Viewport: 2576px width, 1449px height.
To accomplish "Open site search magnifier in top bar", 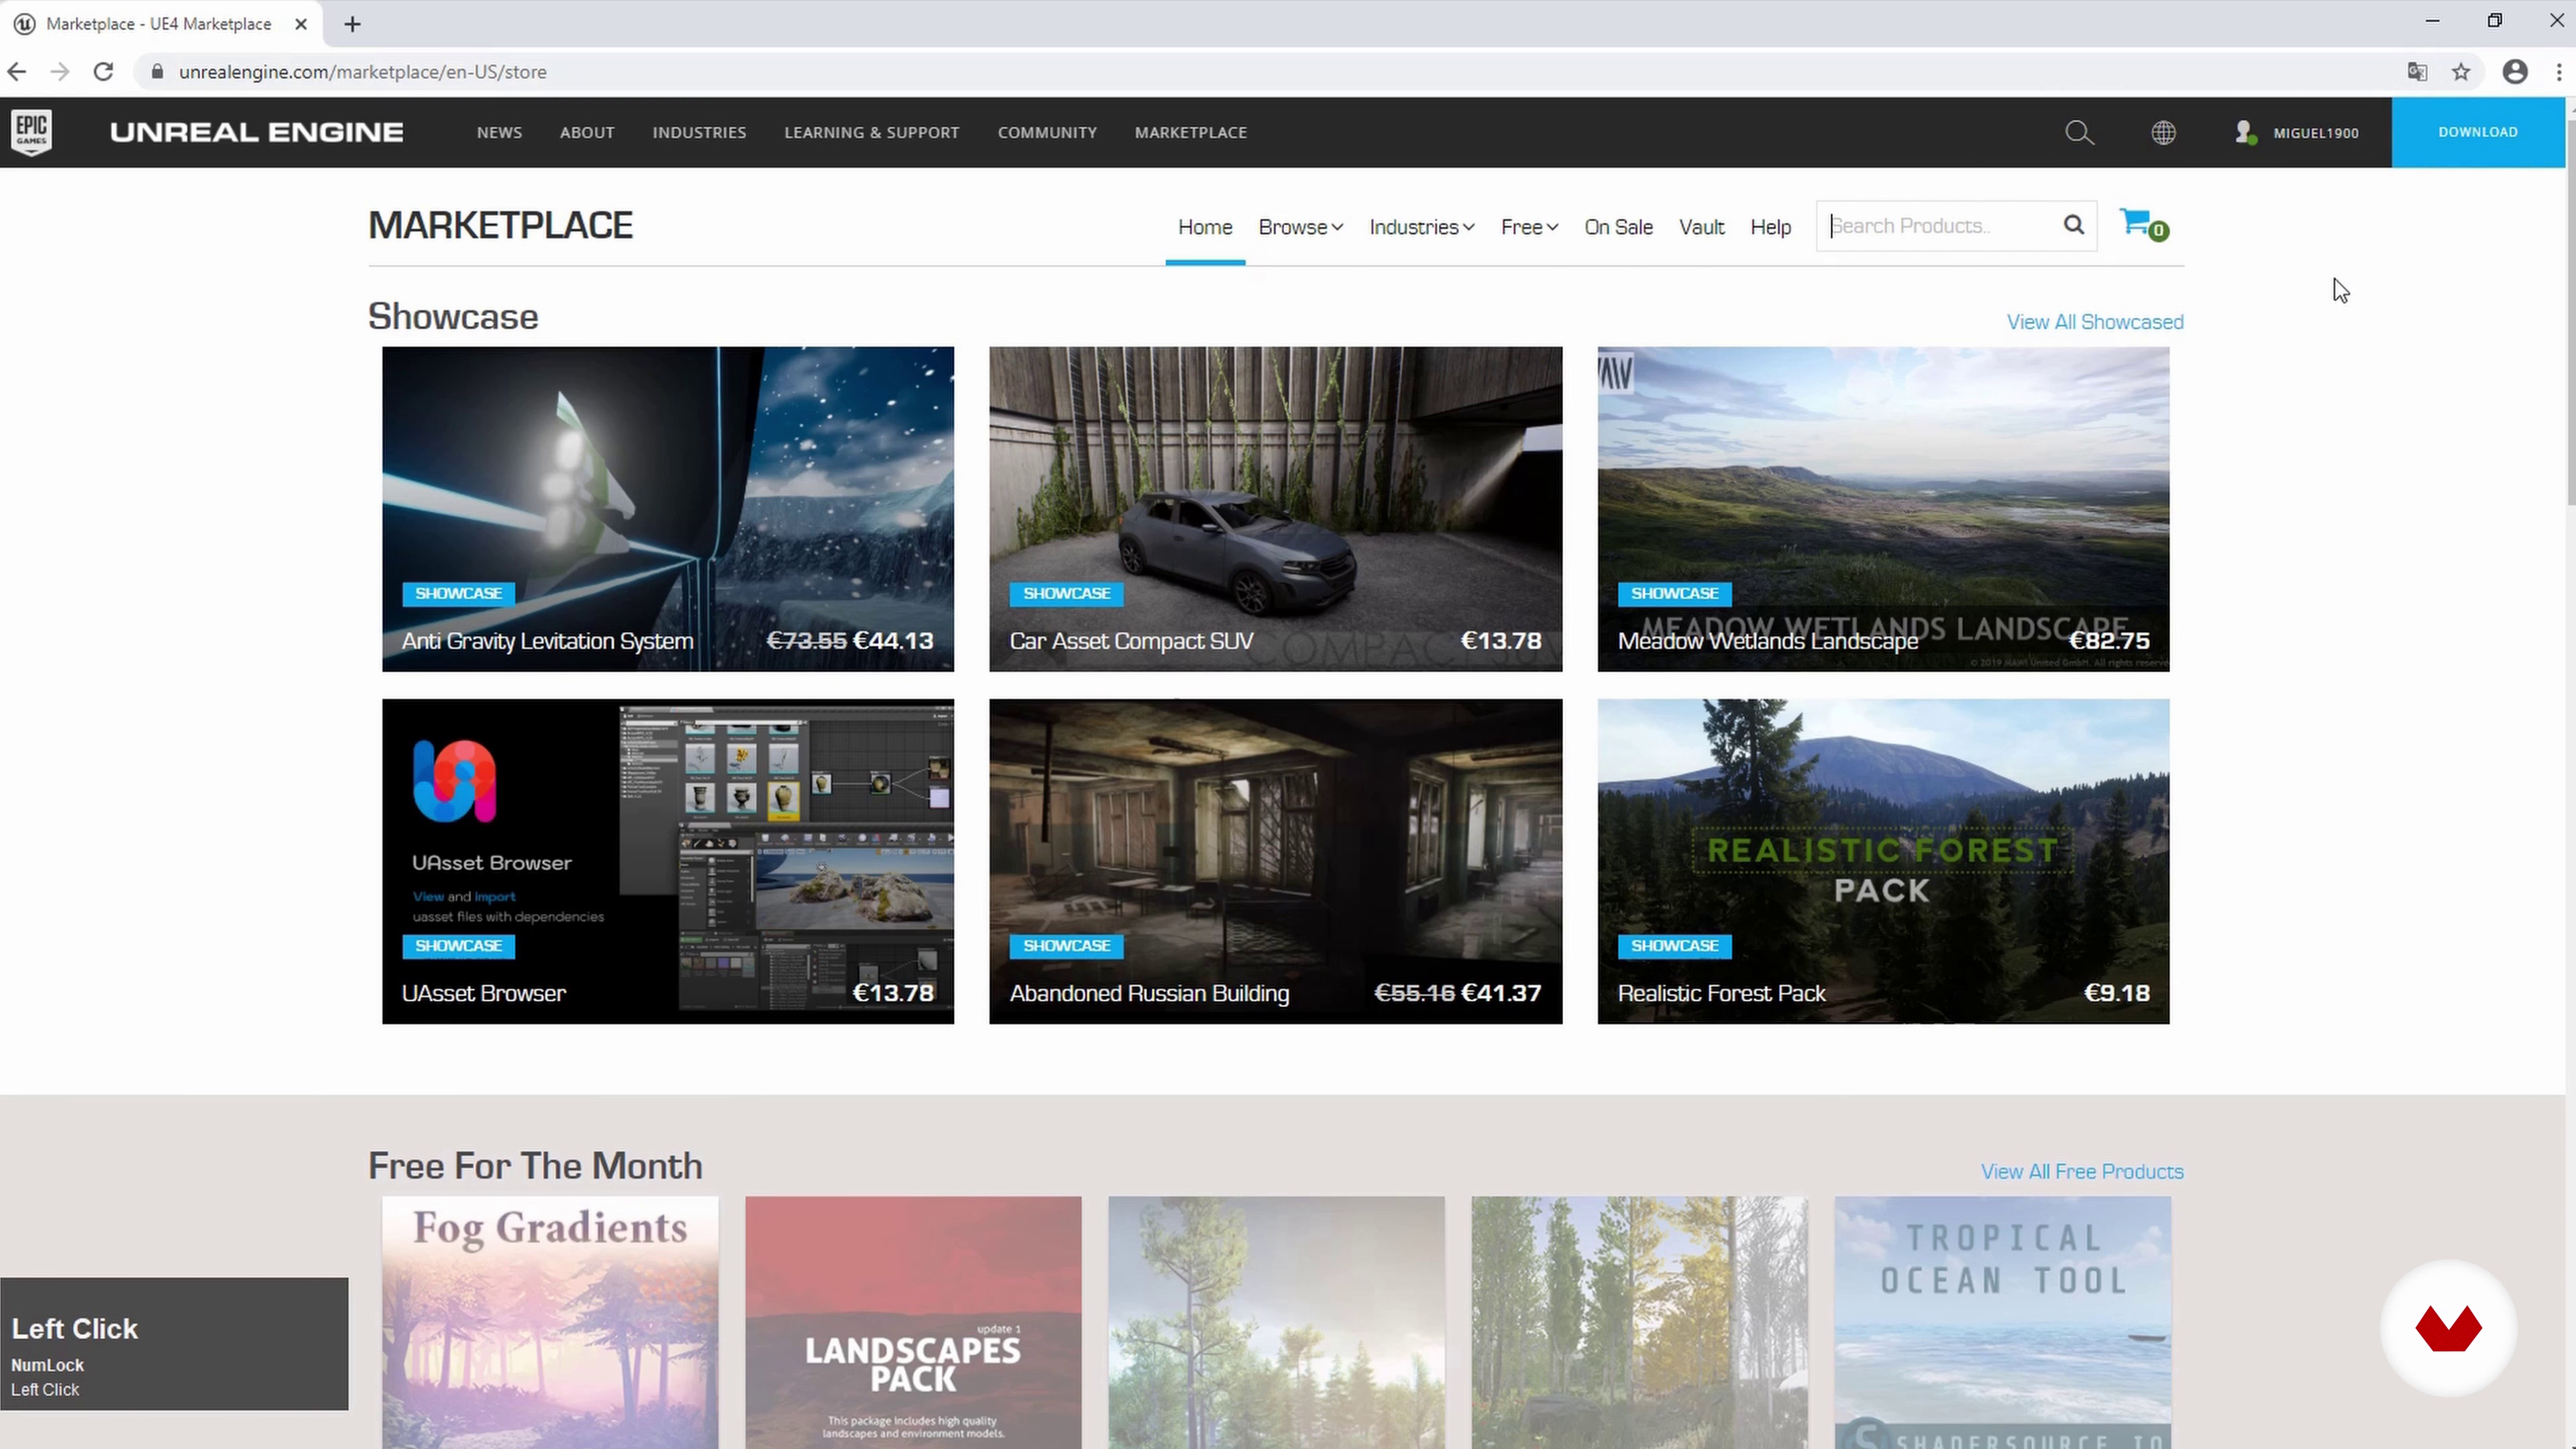I will 2079,132.
